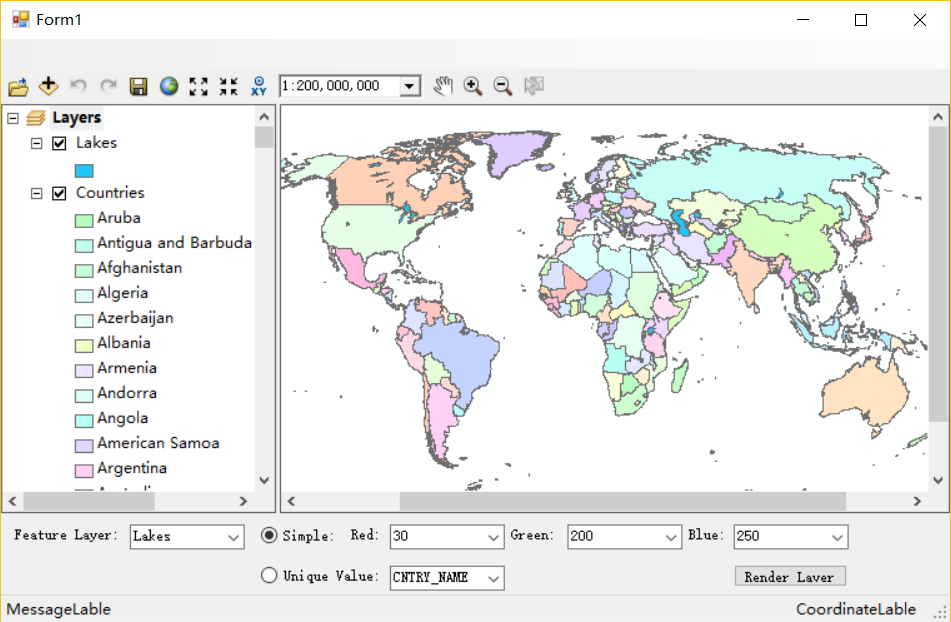
Task: Select Antigua and Barbuda legend entry
Action: [x=174, y=243]
